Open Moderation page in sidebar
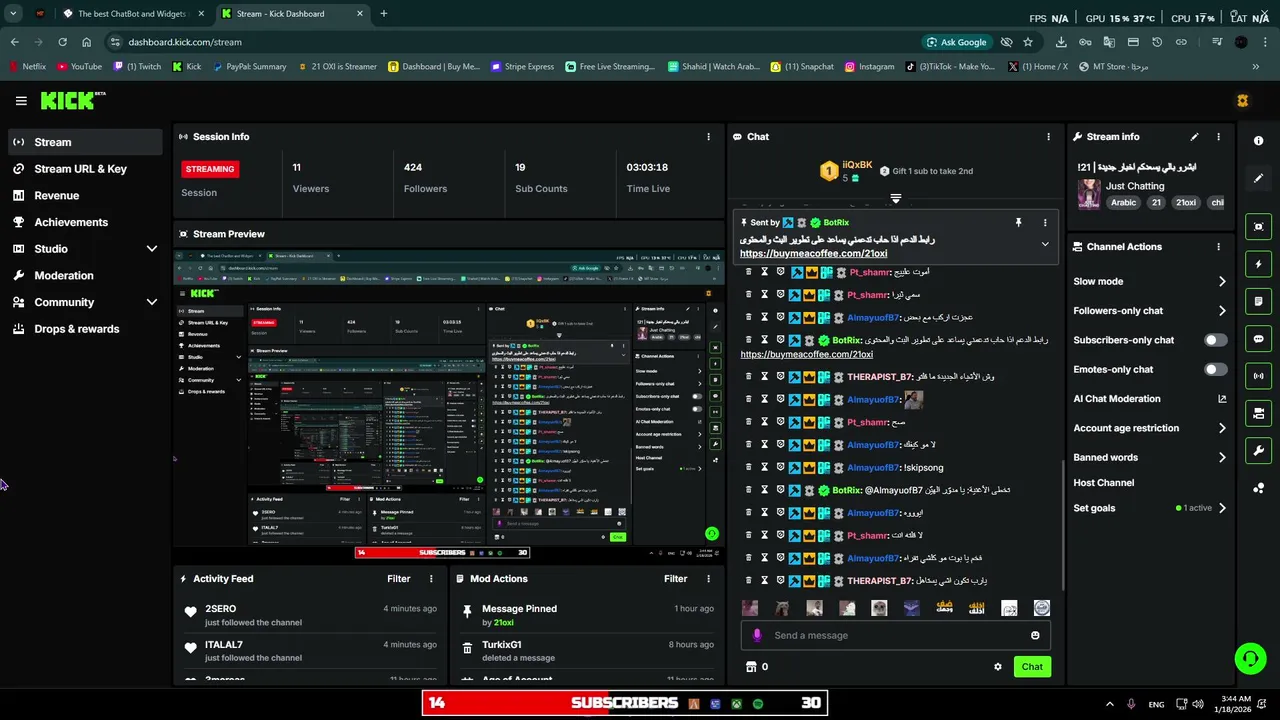 (85, 276)
